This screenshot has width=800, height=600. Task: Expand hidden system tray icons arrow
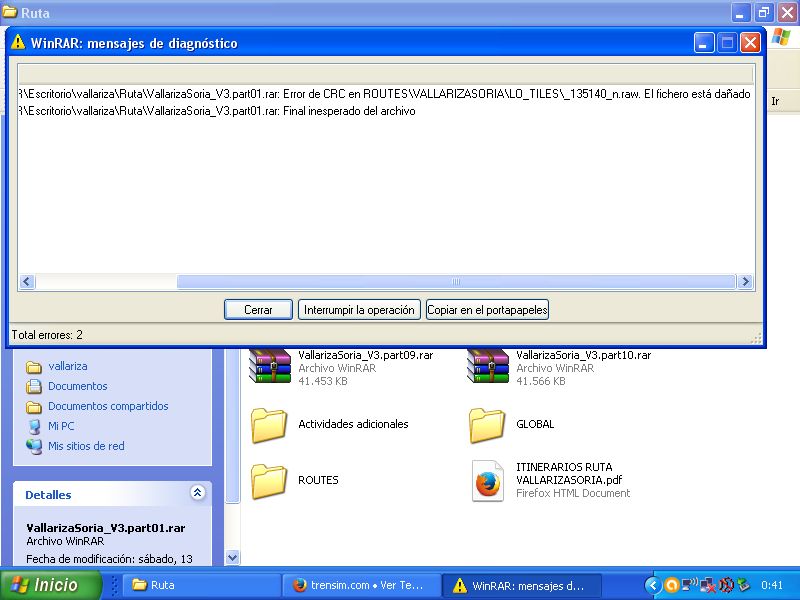click(x=653, y=585)
